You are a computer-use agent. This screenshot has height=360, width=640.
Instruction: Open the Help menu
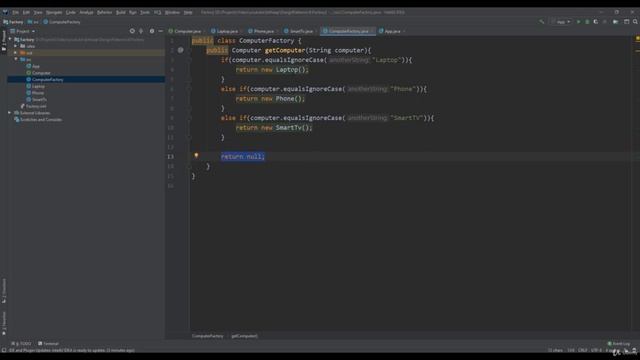(x=188, y=12)
